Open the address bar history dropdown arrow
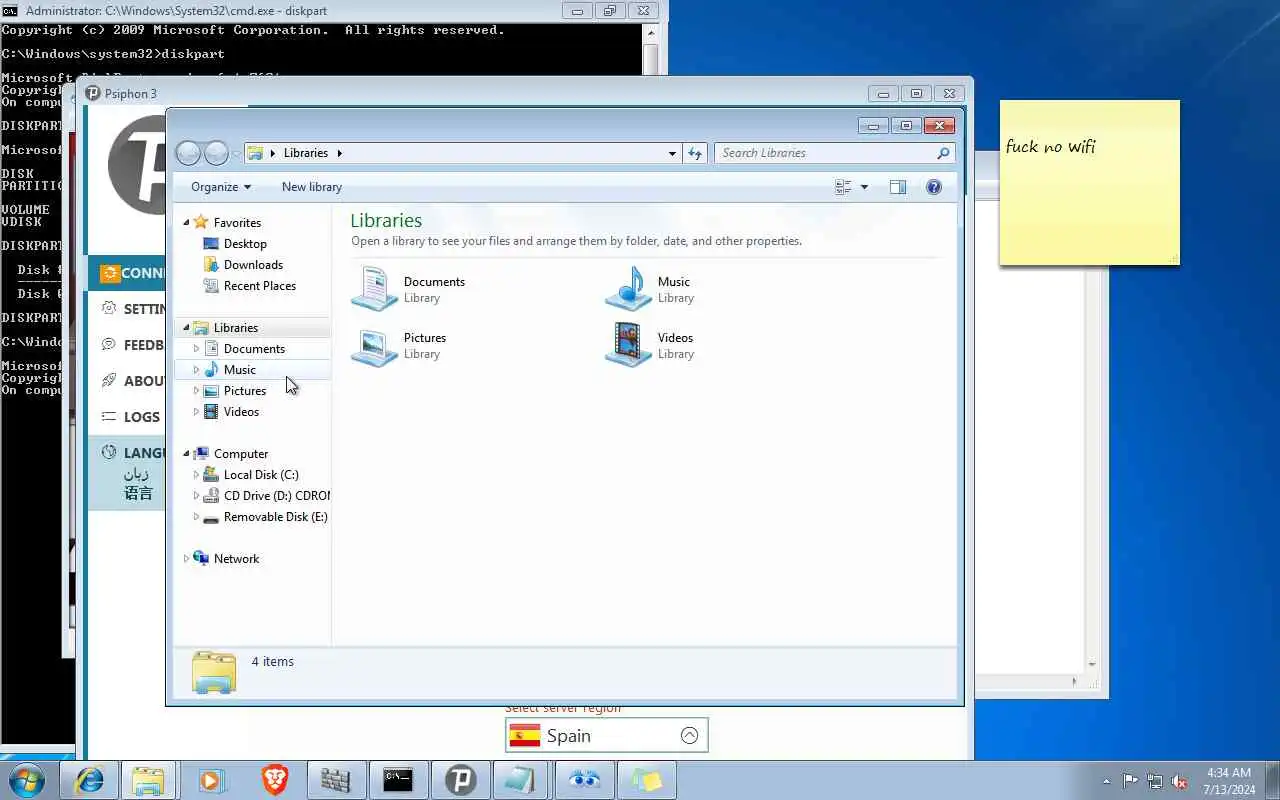The width and height of the screenshot is (1280, 800). coord(672,153)
